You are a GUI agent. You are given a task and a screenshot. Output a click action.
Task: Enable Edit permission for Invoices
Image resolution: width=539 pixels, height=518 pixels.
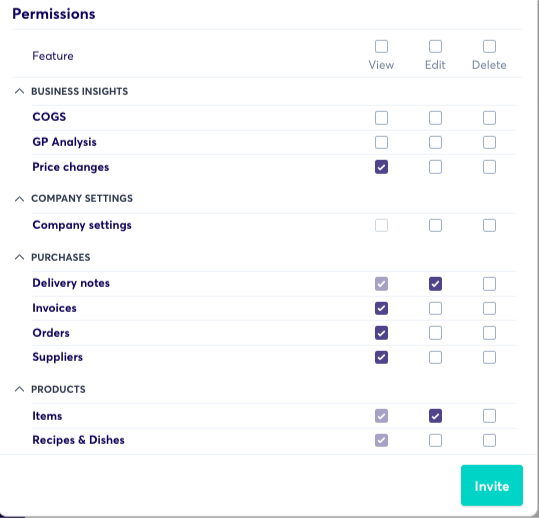point(435,308)
